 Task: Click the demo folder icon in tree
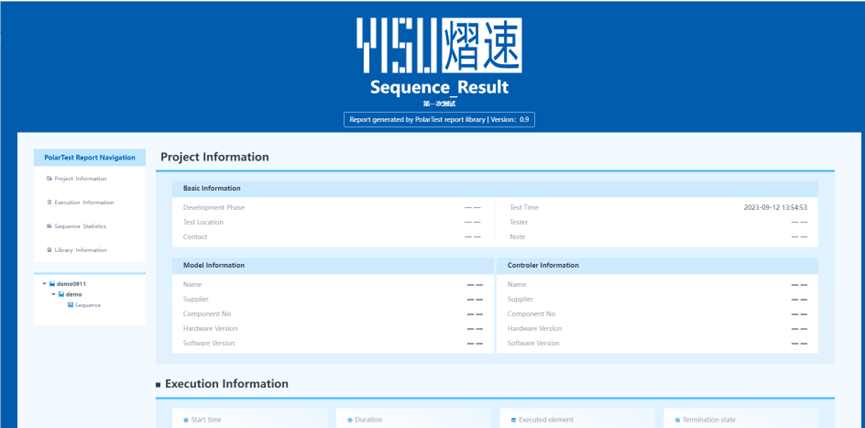pos(62,294)
